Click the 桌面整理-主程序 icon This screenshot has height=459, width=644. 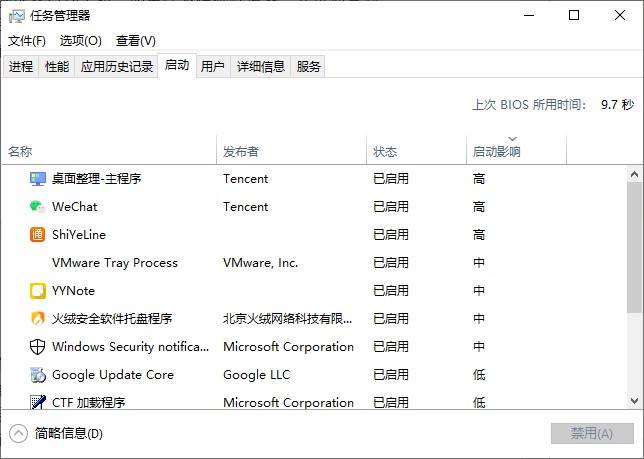pos(38,179)
